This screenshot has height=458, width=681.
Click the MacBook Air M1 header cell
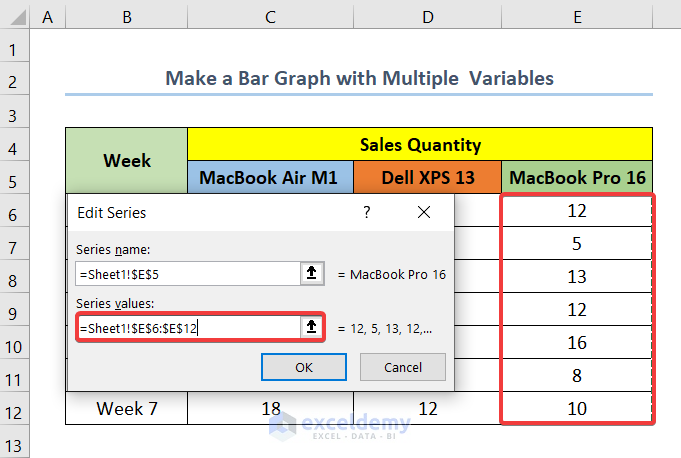(270, 178)
